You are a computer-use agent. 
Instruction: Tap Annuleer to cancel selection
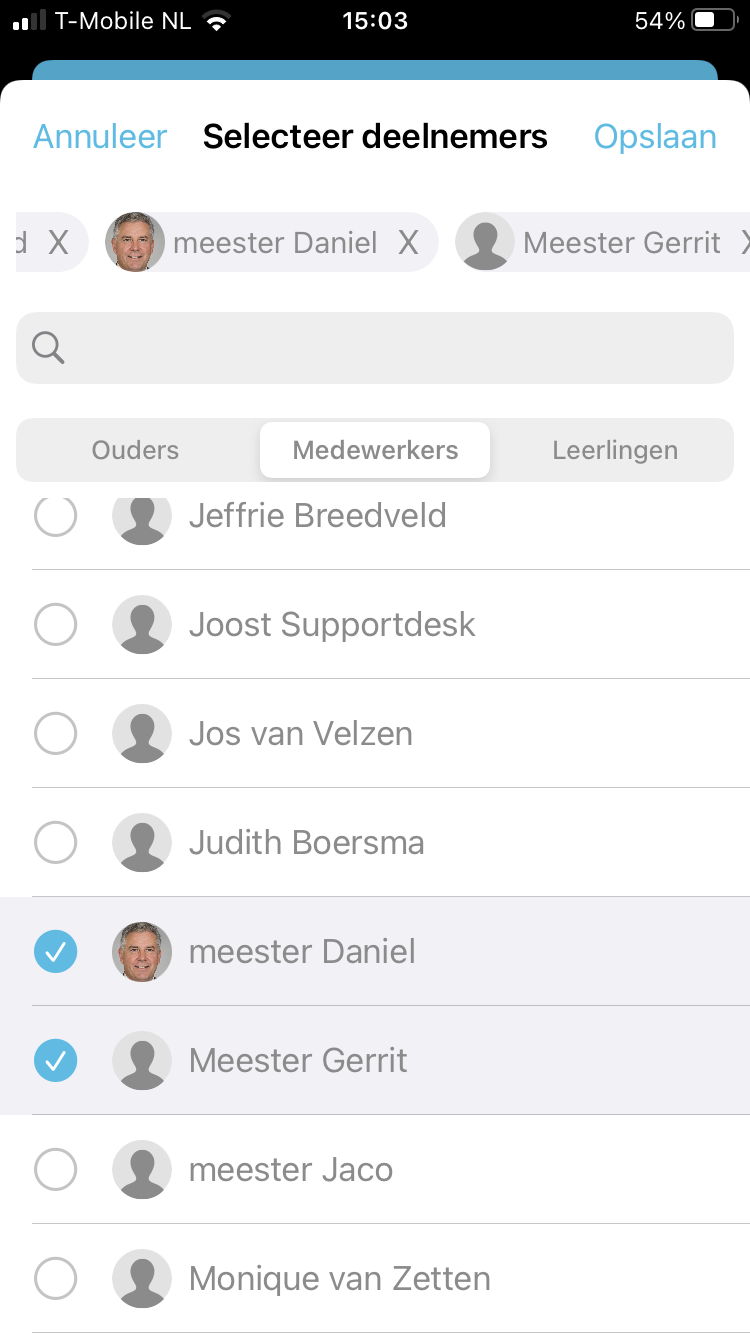pyautogui.click(x=100, y=137)
